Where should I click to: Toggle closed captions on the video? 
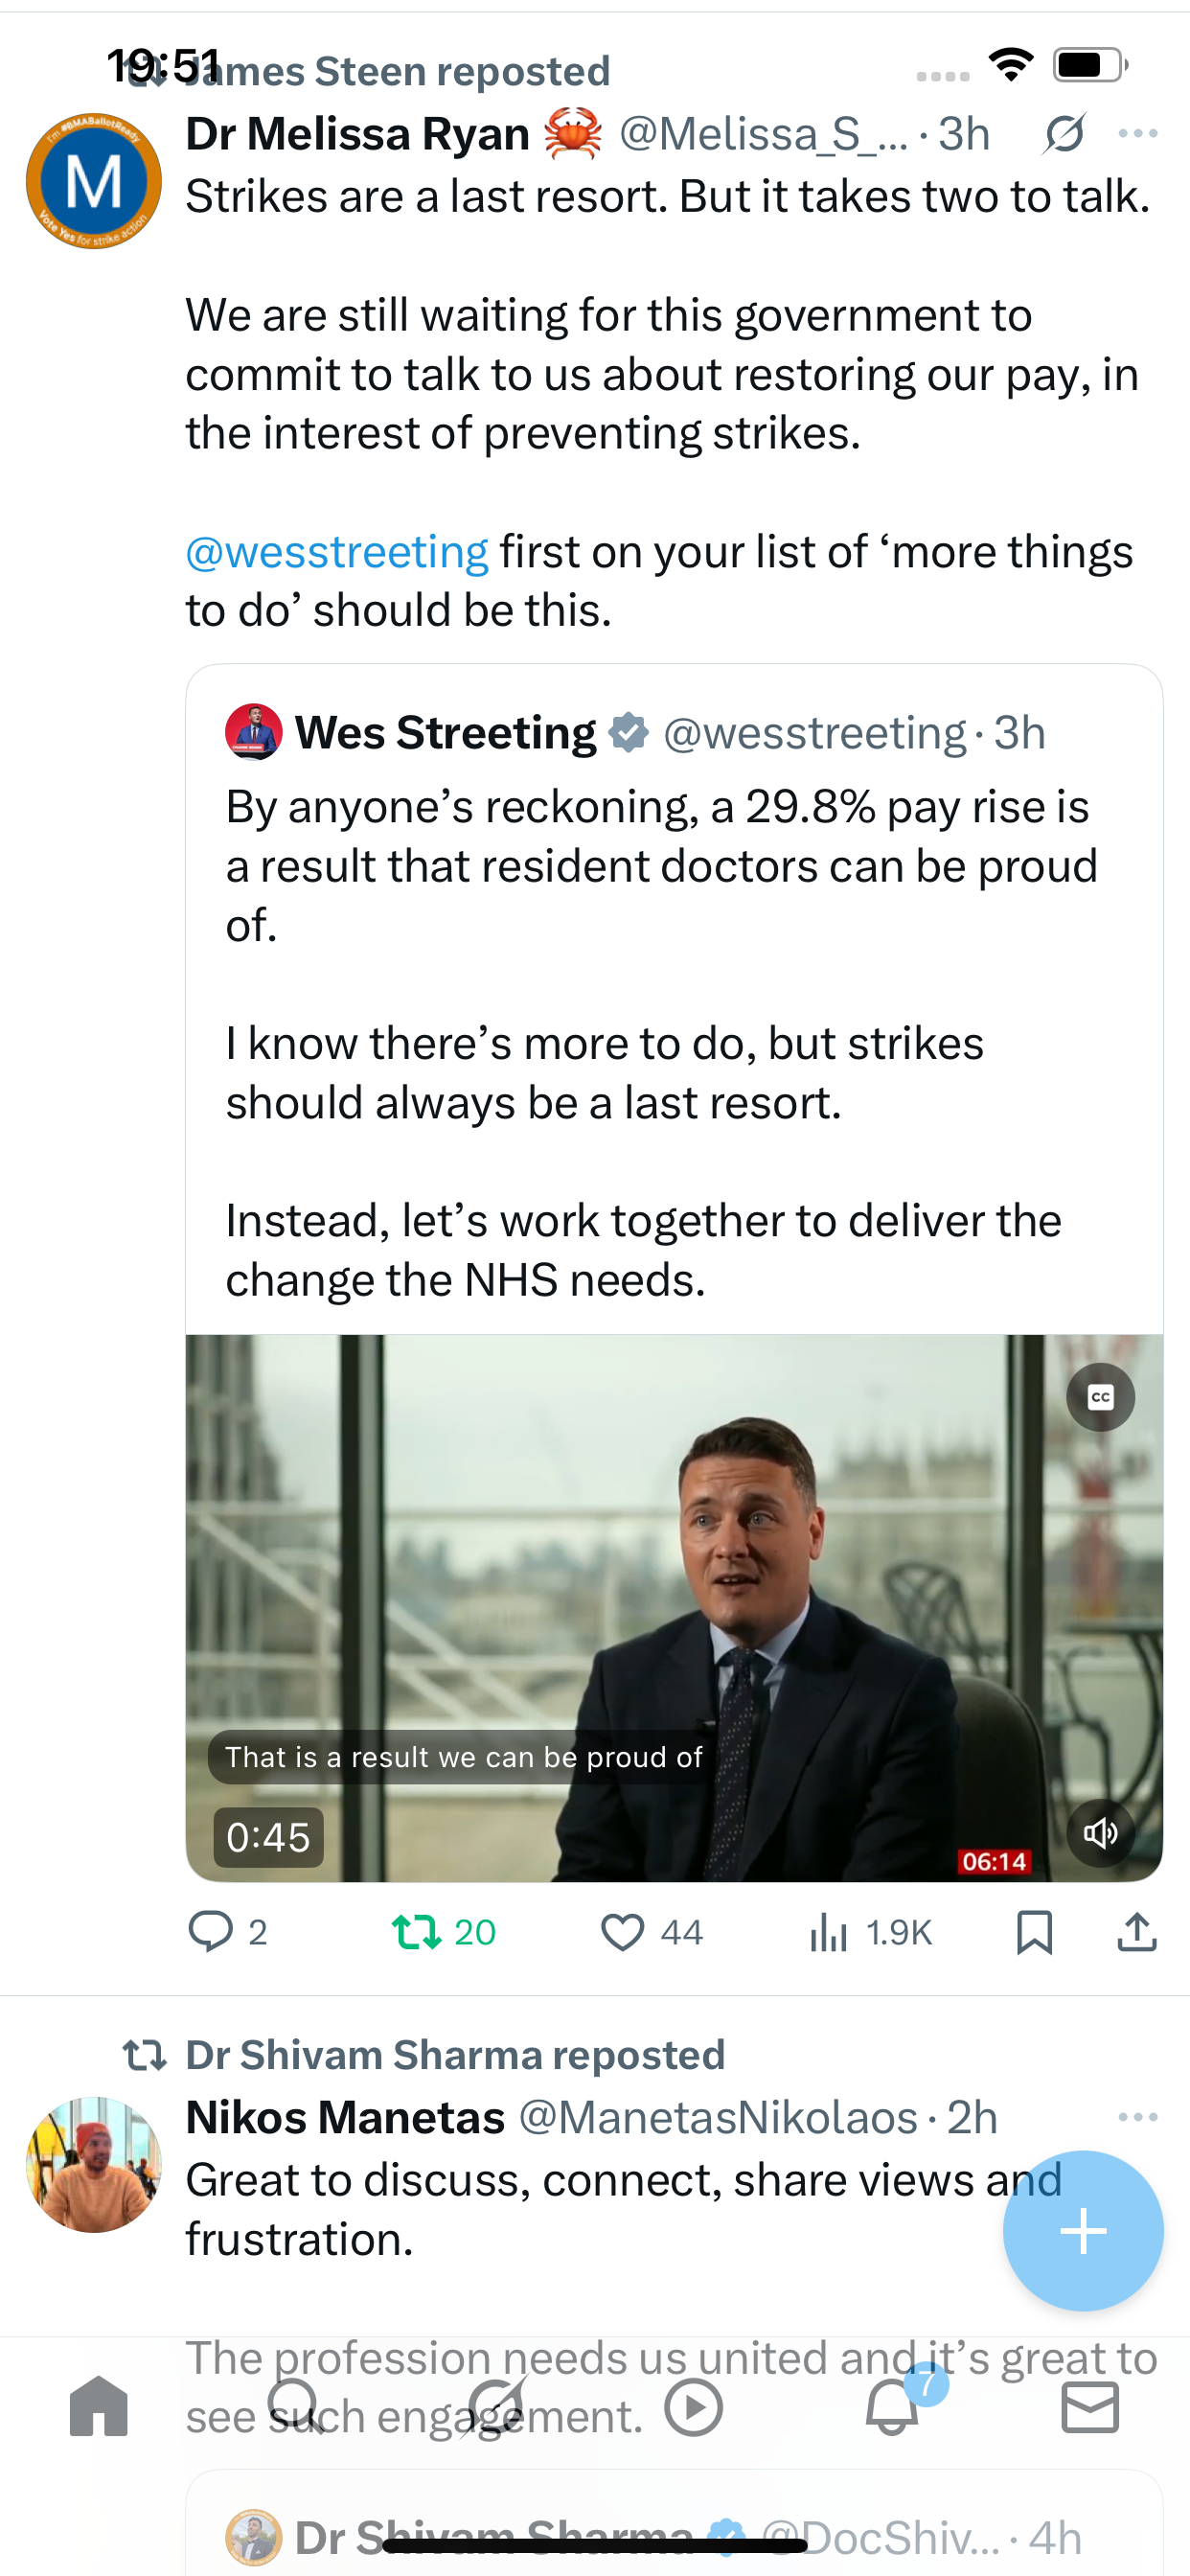[x=1100, y=1397]
